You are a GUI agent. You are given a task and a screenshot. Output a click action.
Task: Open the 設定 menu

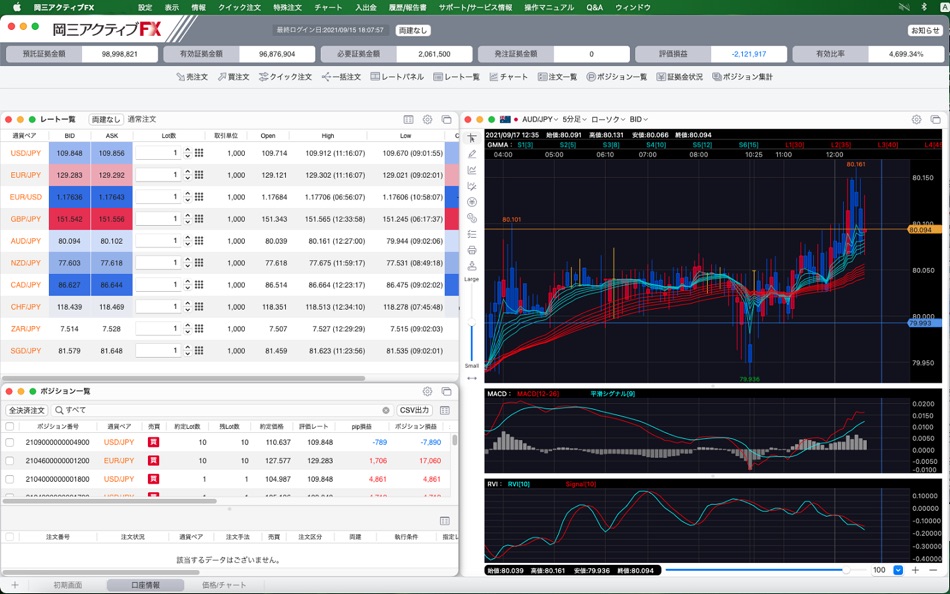pos(145,7)
